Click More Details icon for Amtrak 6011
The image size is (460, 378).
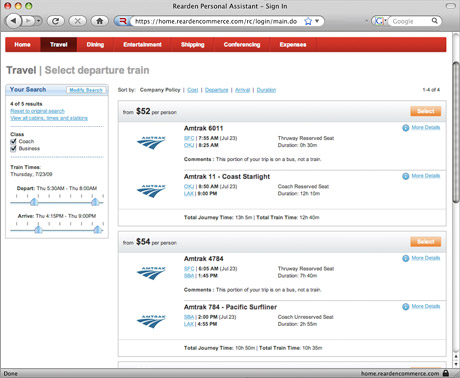click(406, 128)
